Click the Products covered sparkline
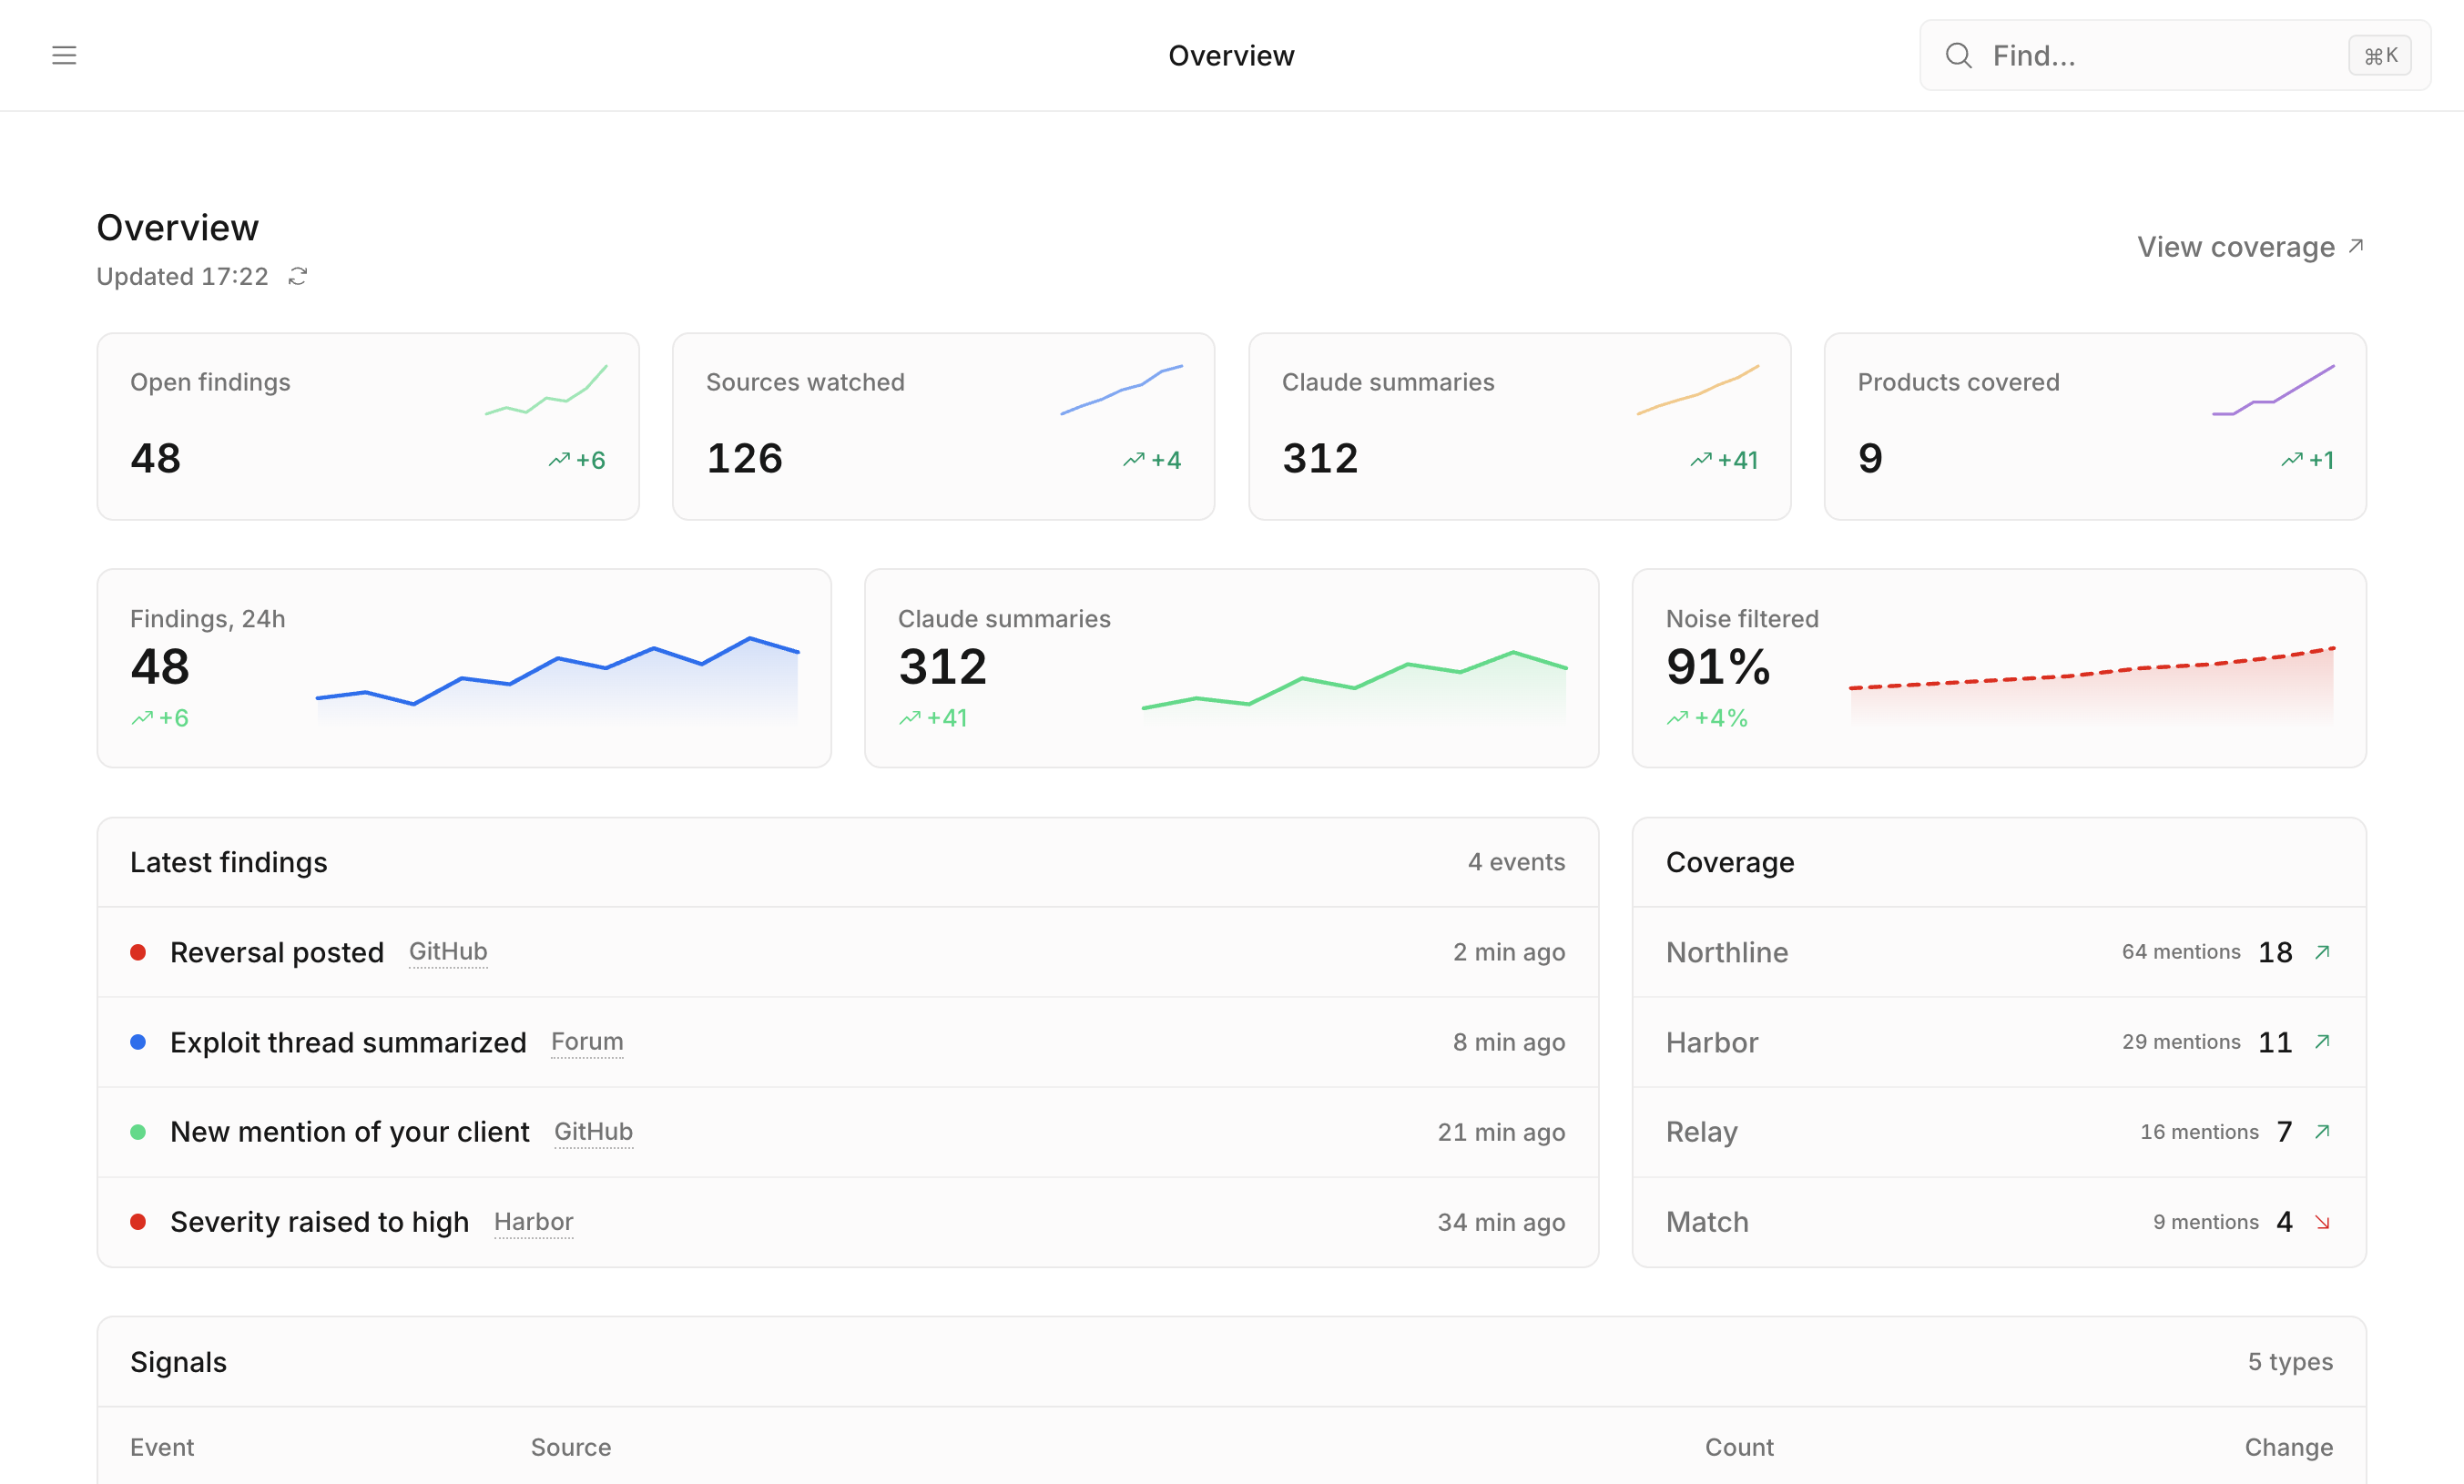Screen dimensions: 2464x1484 click(x=2273, y=390)
